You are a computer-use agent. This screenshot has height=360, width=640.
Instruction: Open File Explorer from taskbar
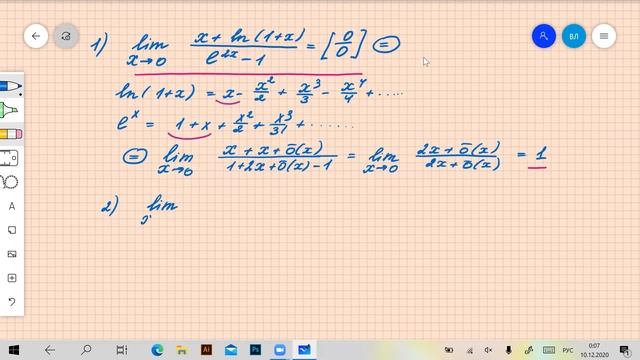tap(182, 350)
